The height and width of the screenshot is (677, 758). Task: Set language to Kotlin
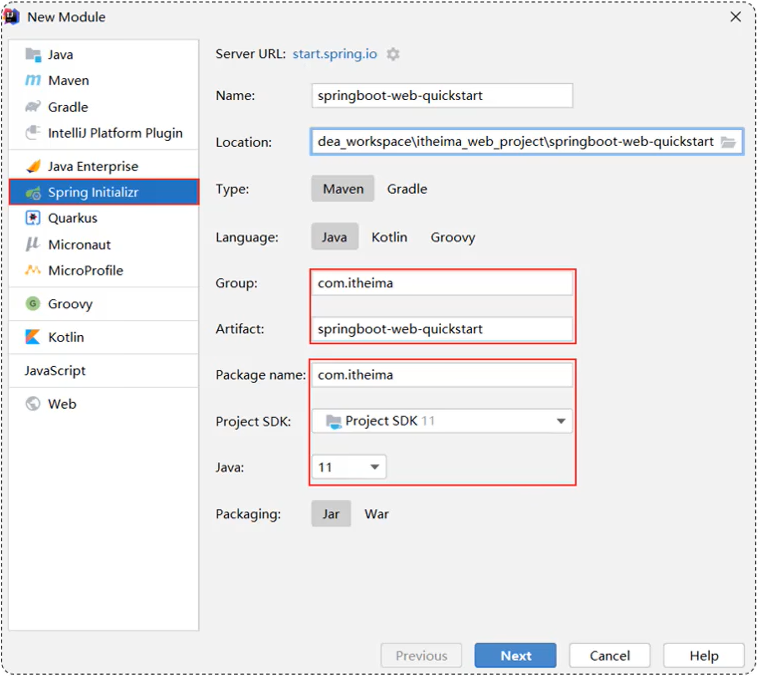pyautogui.click(x=389, y=237)
